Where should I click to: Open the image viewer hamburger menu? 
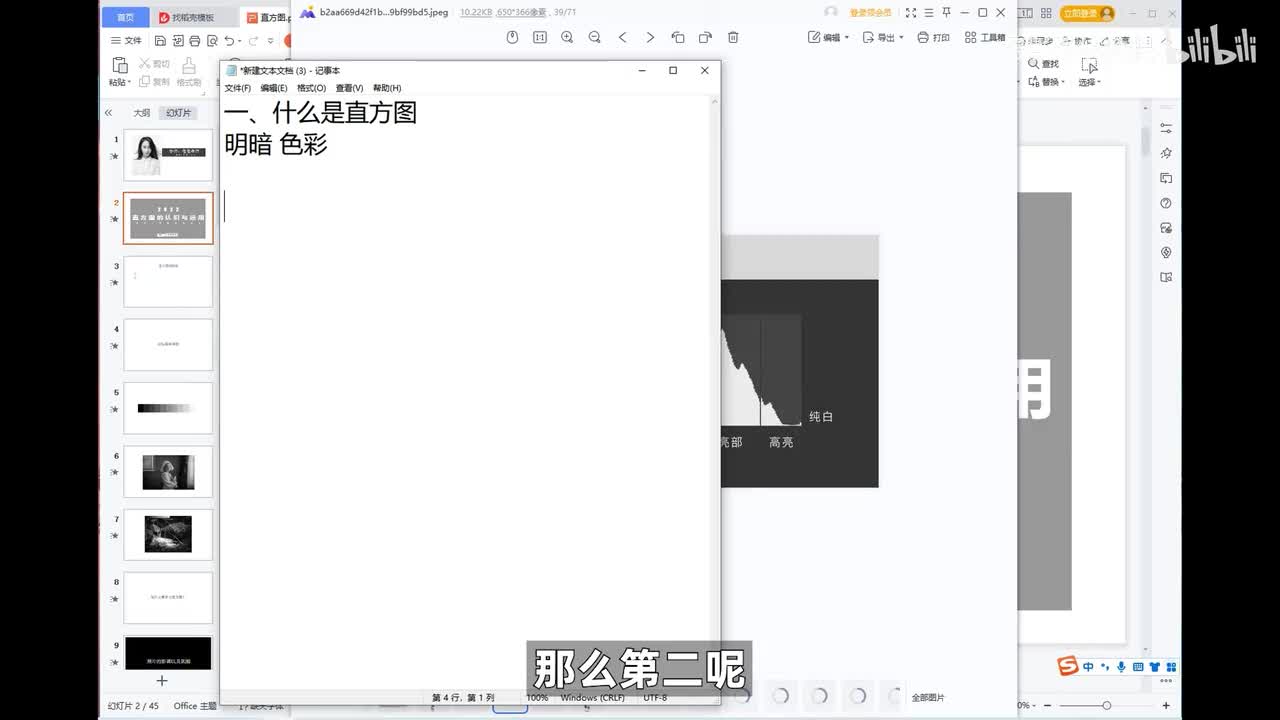coord(929,13)
